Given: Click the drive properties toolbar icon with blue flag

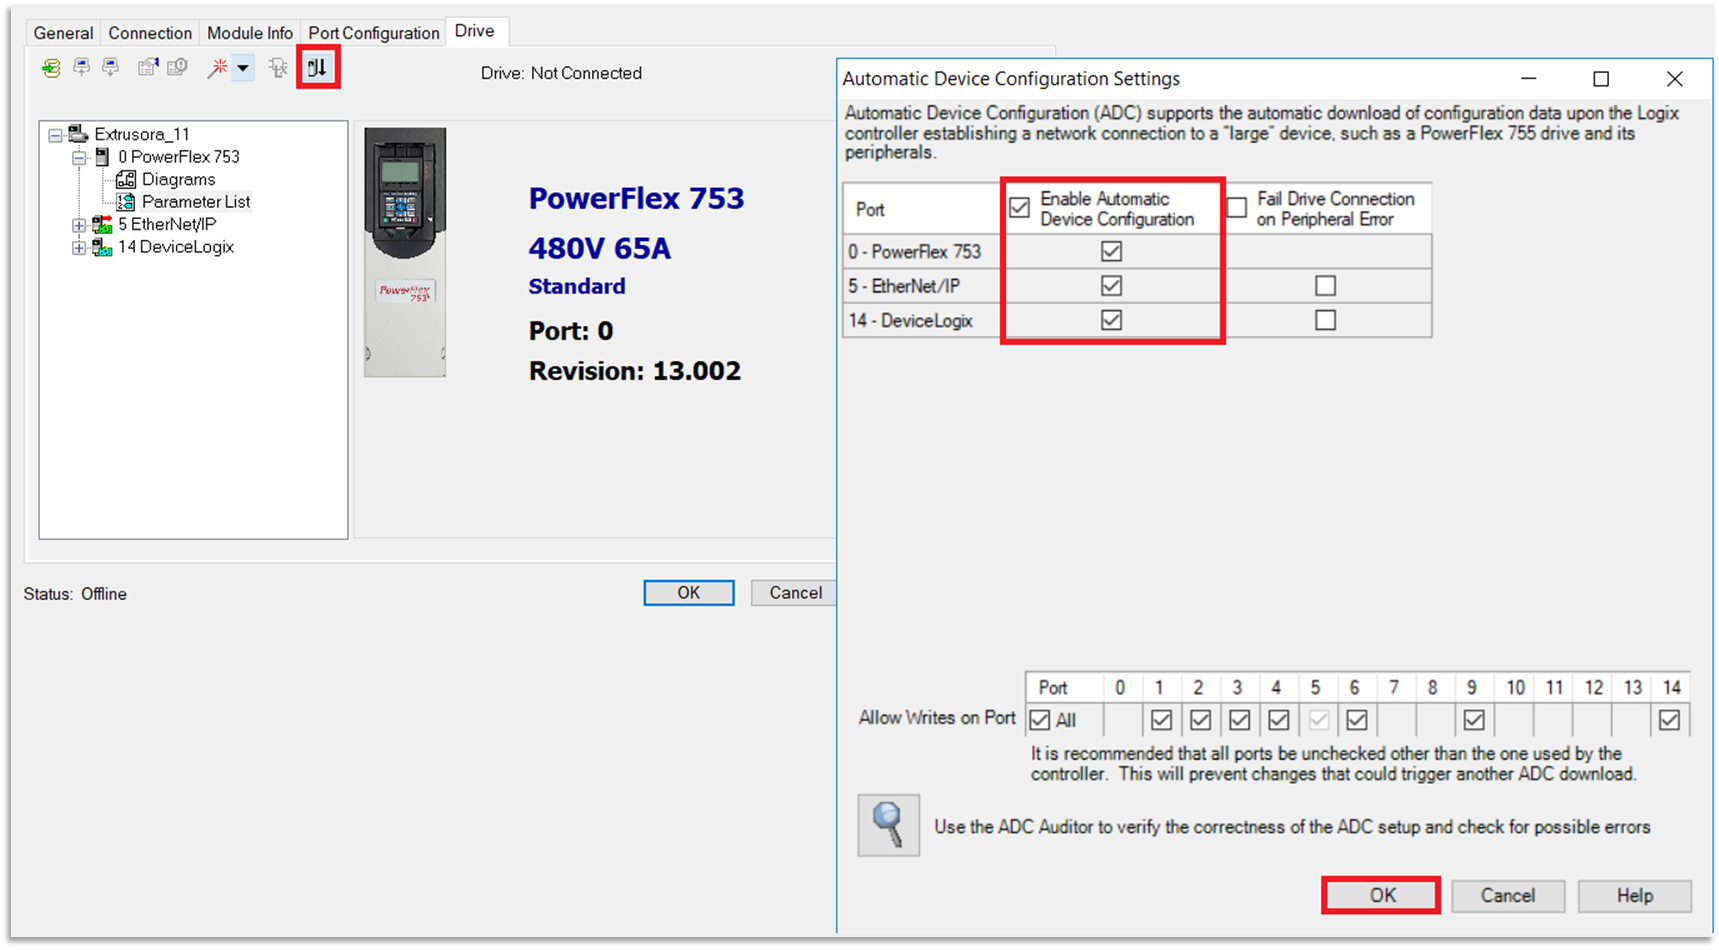Looking at the screenshot, I should click(148, 68).
